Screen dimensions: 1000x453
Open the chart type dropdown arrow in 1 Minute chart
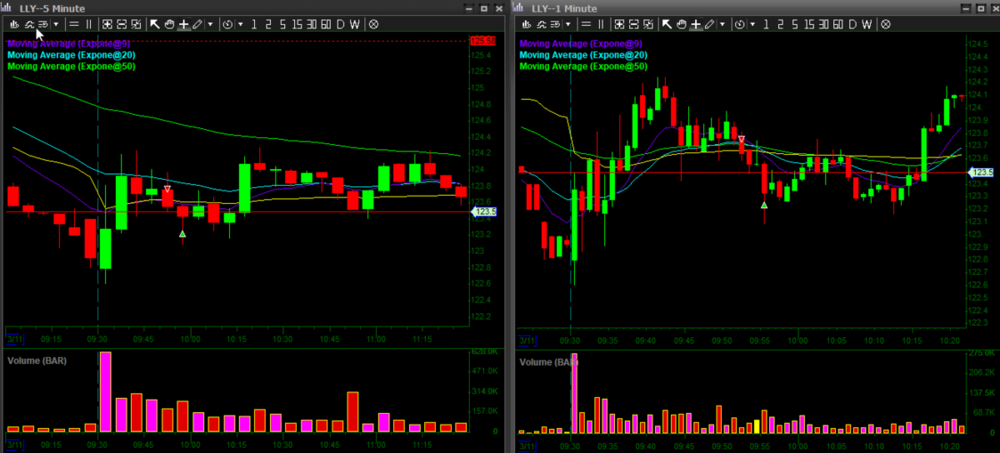coord(568,23)
